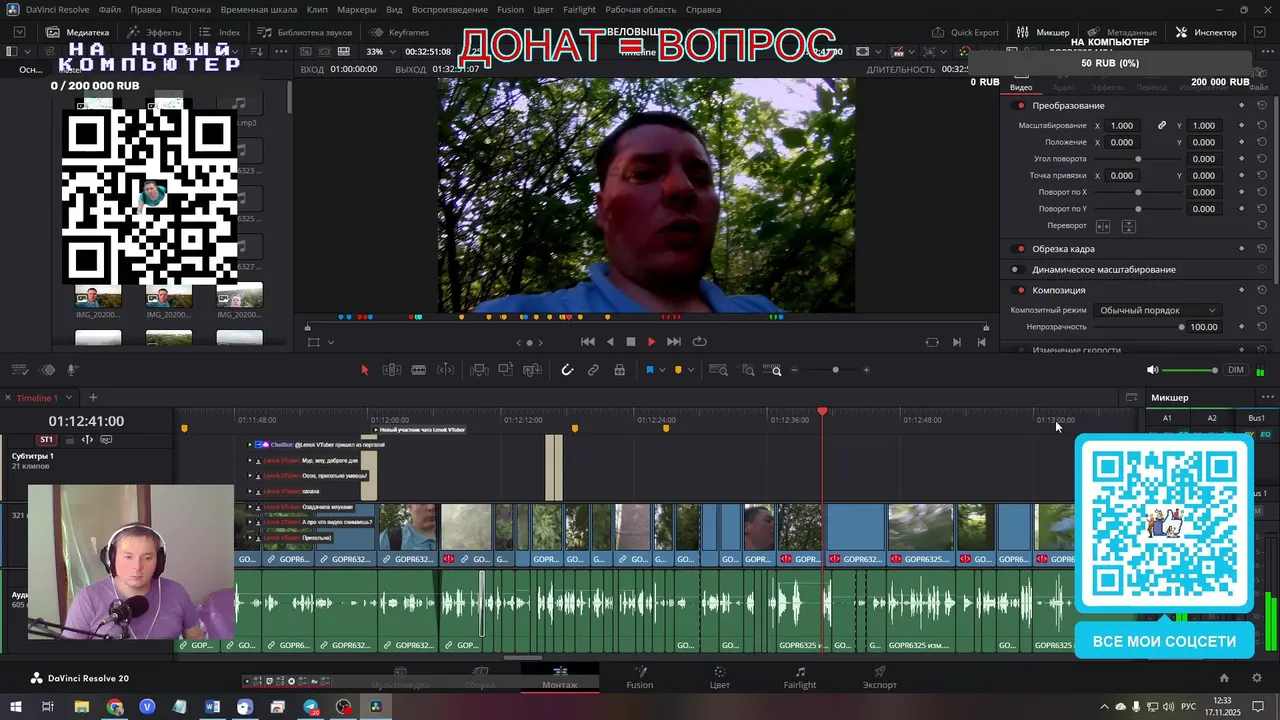Toggle position lock icon

click(x=620, y=370)
